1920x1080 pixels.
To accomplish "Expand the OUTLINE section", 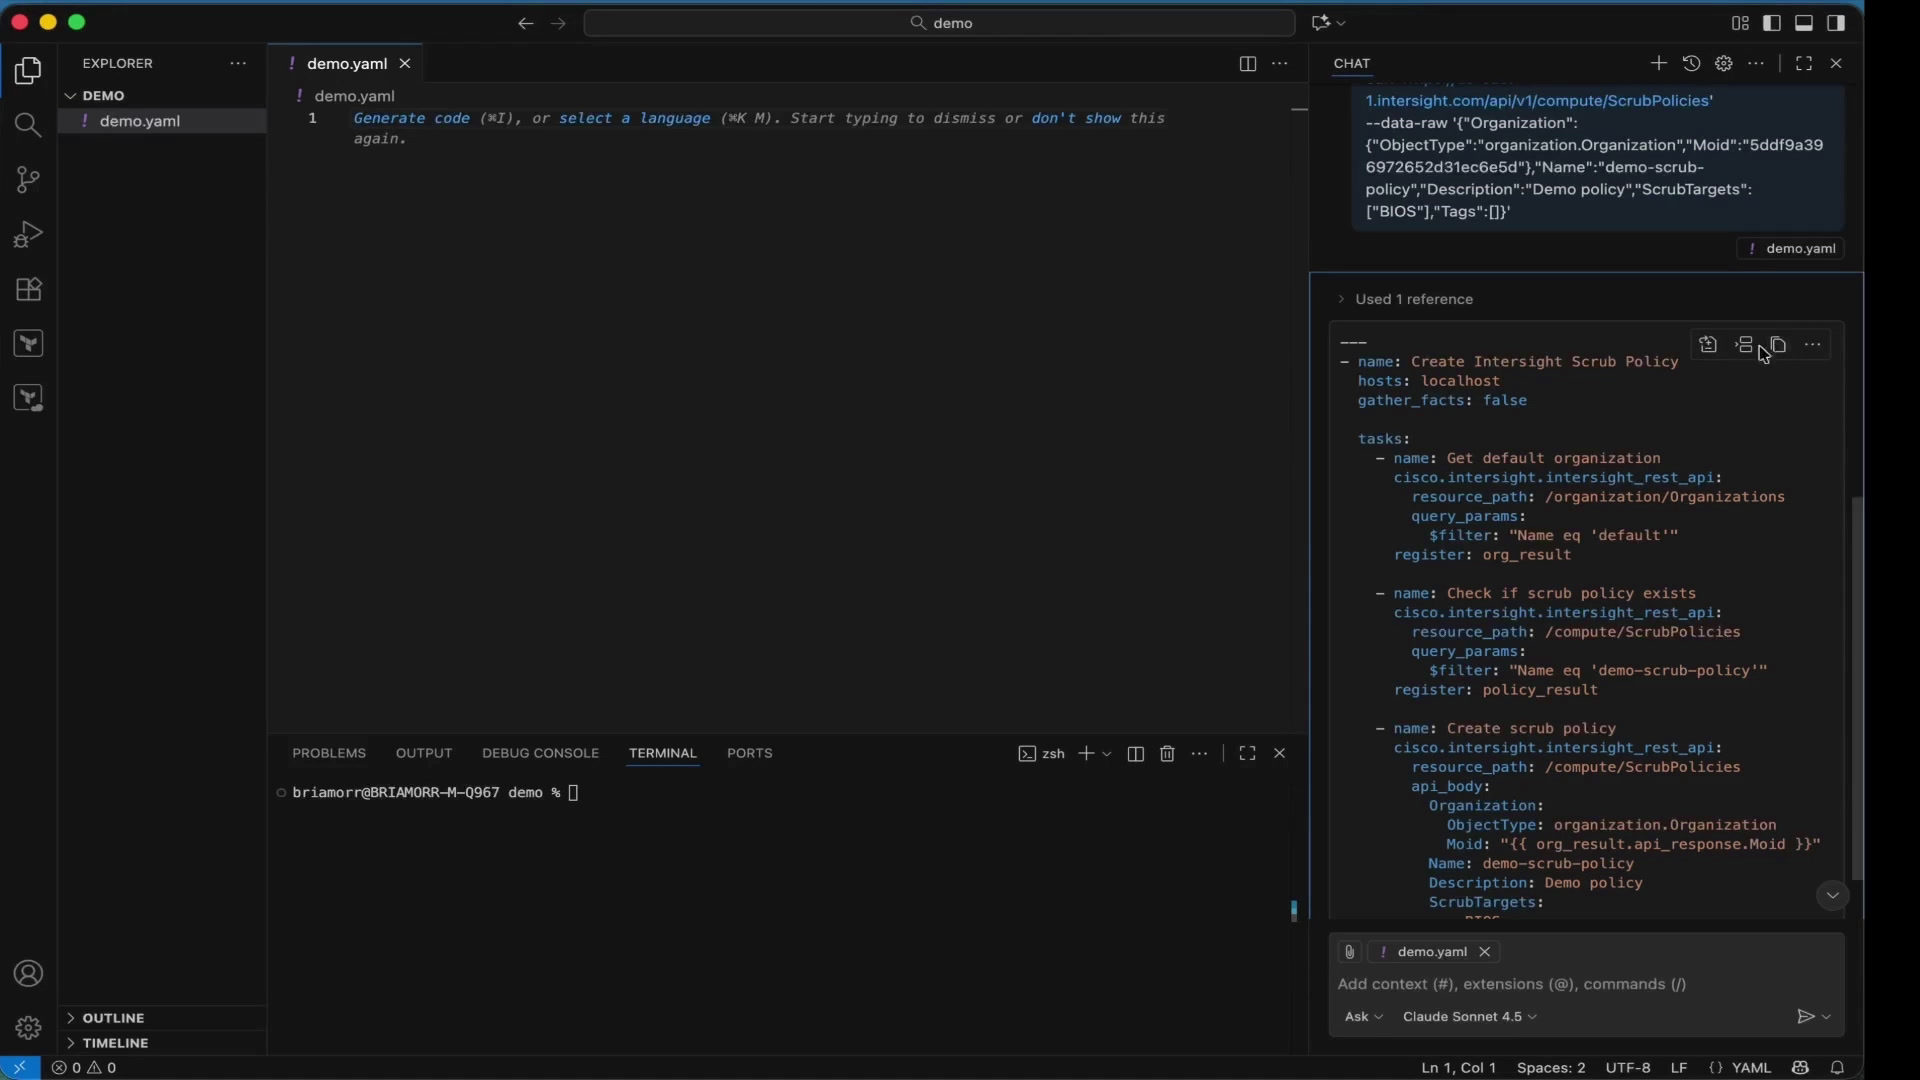I will tap(113, 1018).
